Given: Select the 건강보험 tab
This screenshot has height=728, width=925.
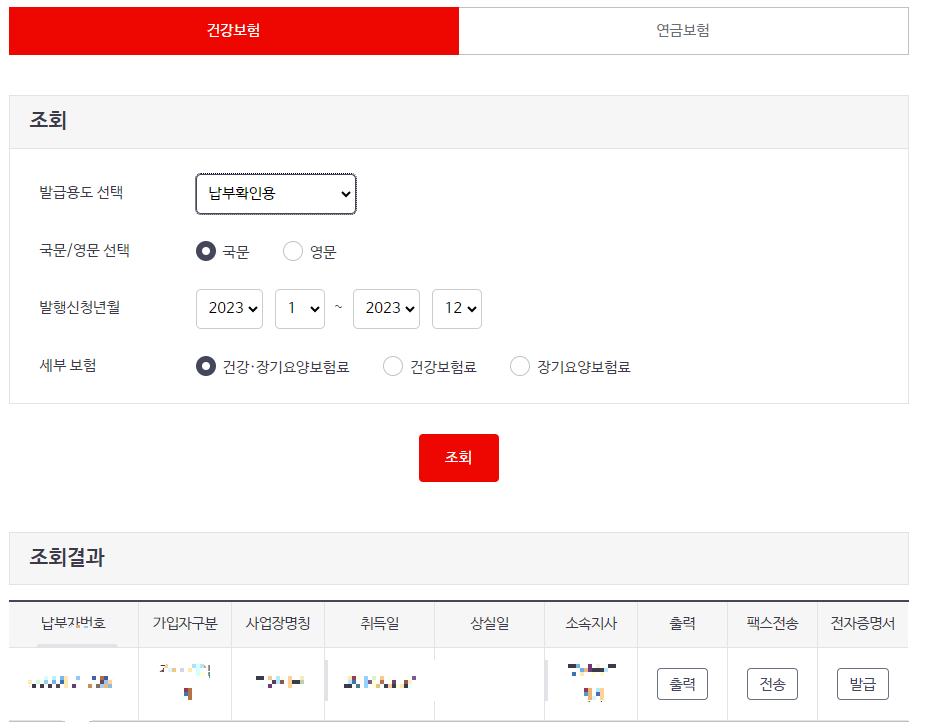Looking at the screenshot, I should 234,30.
